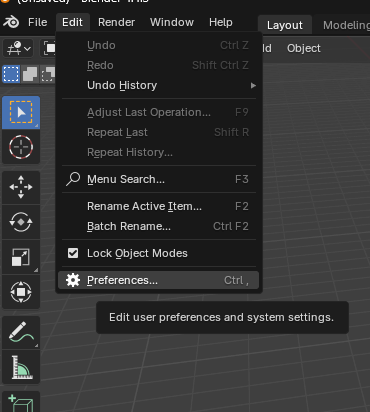Choose subtract selection mode icon
Screen dimensions: 370x412
pos(48,74)
